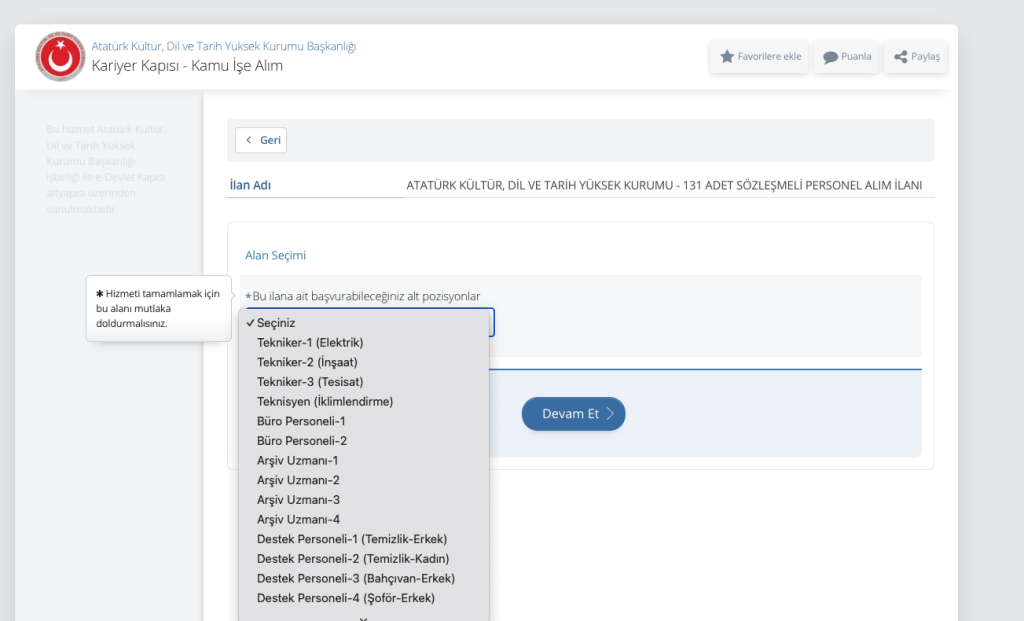Open Atatürk Kültür, Dil ve Tarih Kurumu link
Viewport: 1024px width, 621px height.
(223, 46)
